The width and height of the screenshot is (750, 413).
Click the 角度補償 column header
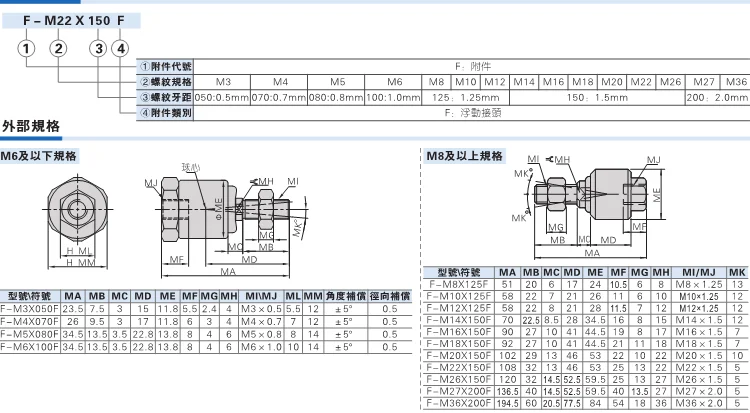tap(344, 296)
